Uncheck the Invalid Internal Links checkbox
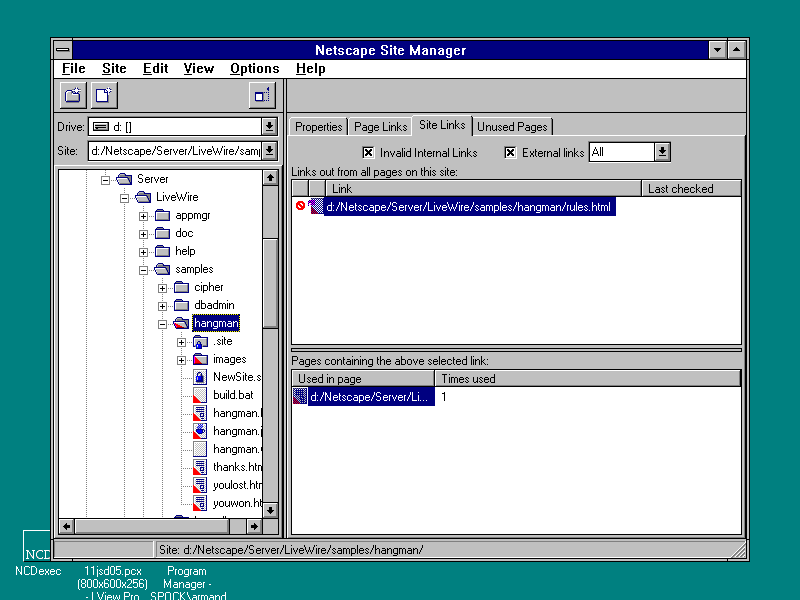 [x=368, y=153]
